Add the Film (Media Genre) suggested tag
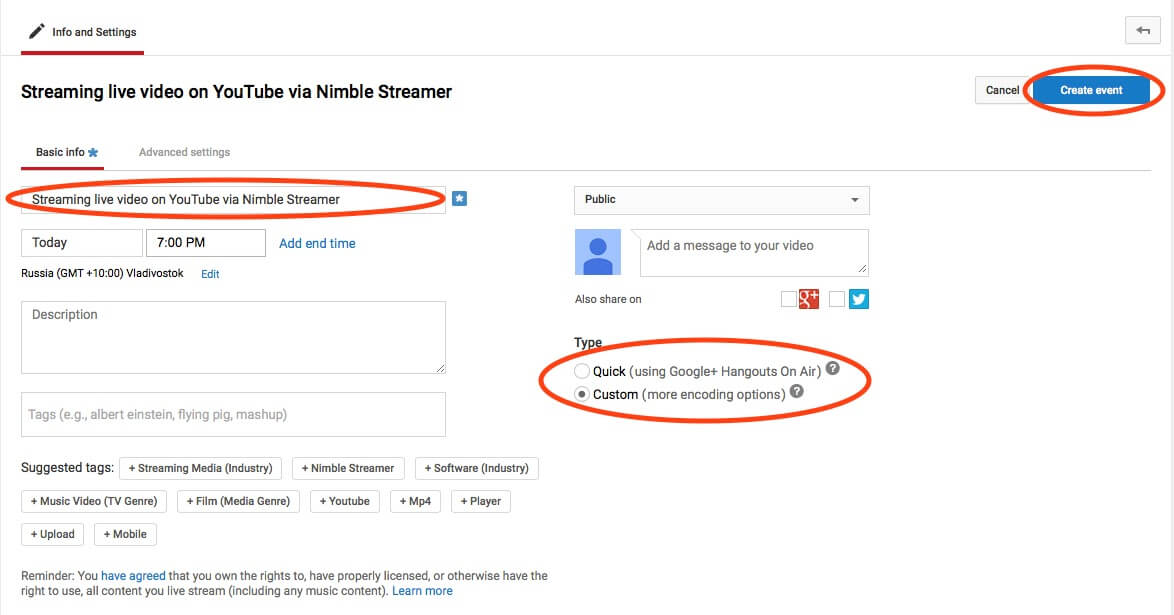The height and width of the screenshot is (615, 1174). (x=238, y=501)
